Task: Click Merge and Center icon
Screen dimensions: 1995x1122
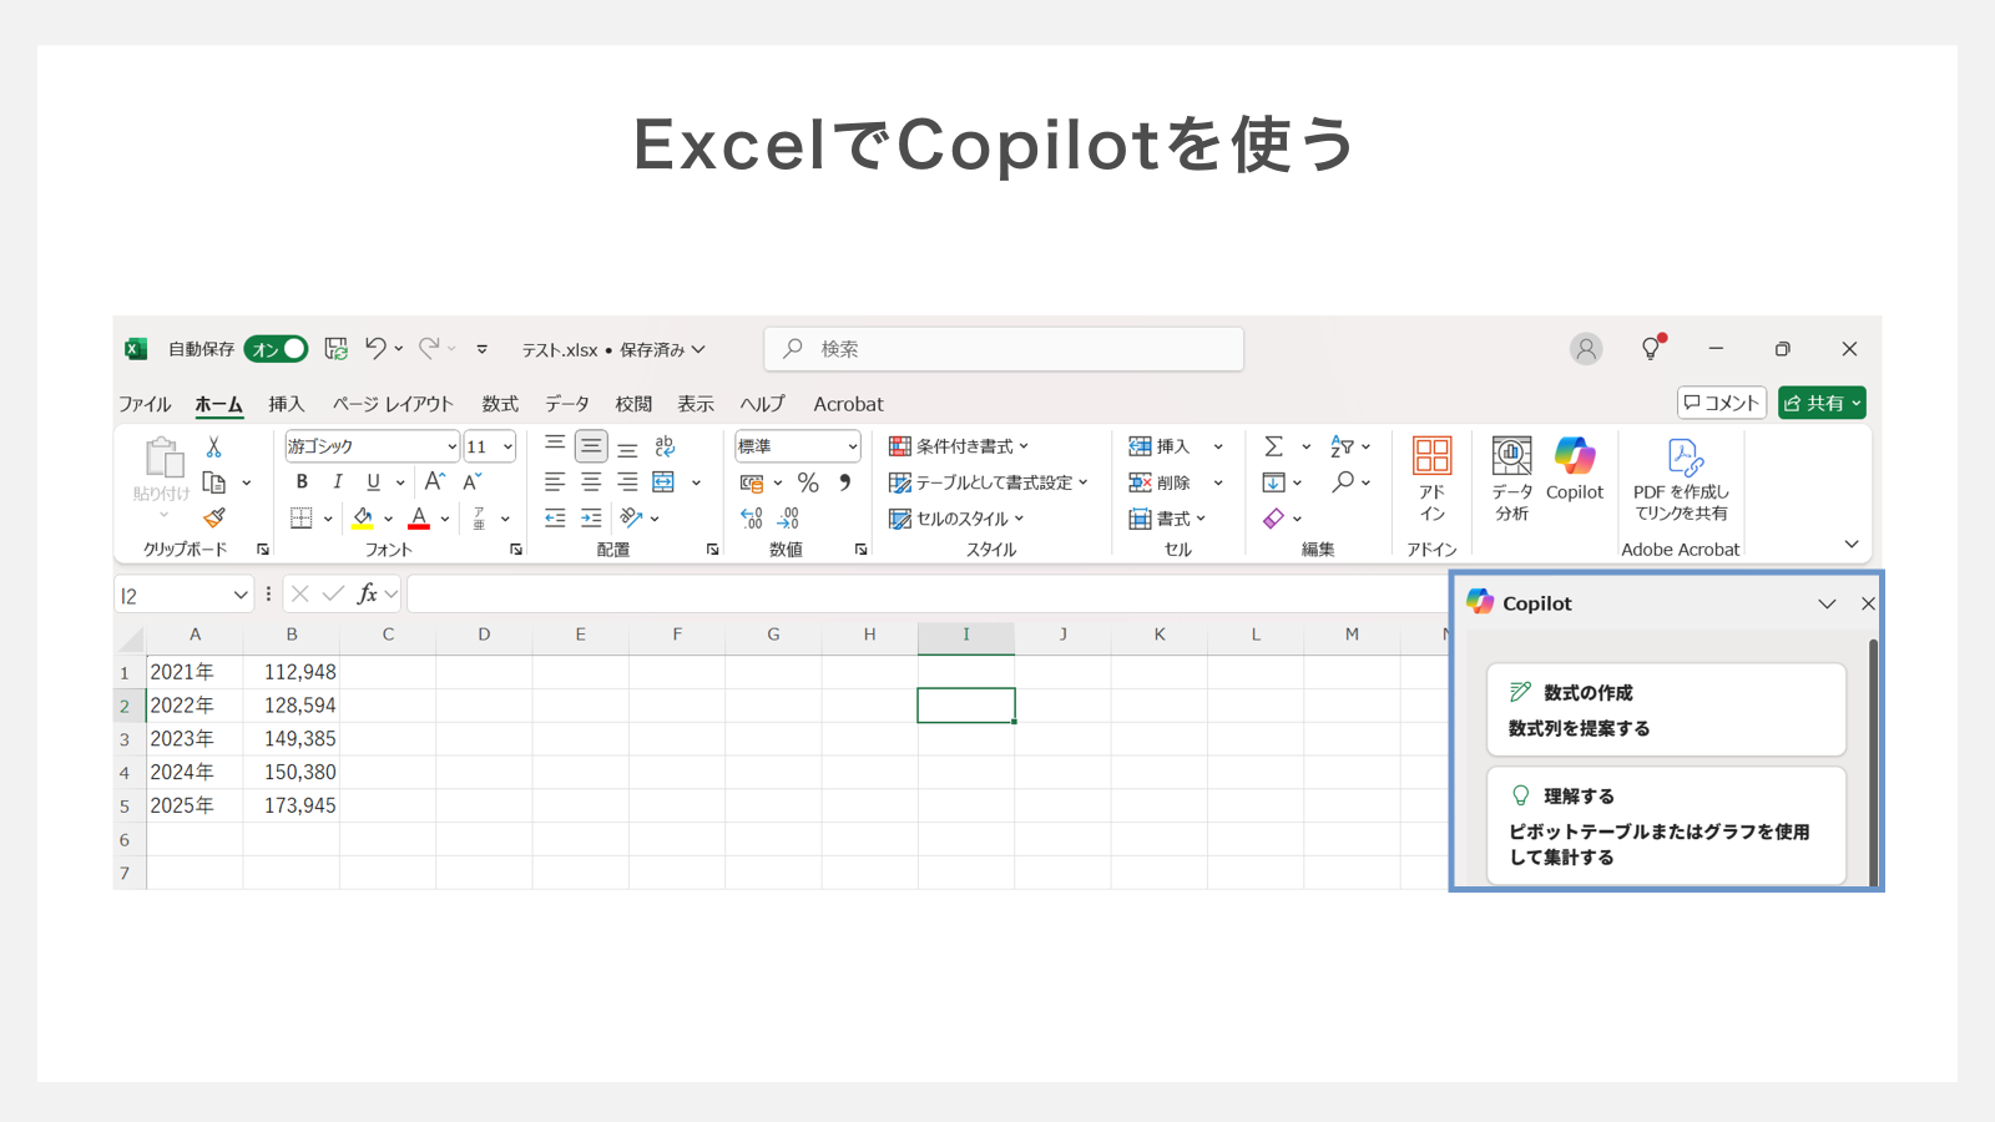Action: click(664, 482)
